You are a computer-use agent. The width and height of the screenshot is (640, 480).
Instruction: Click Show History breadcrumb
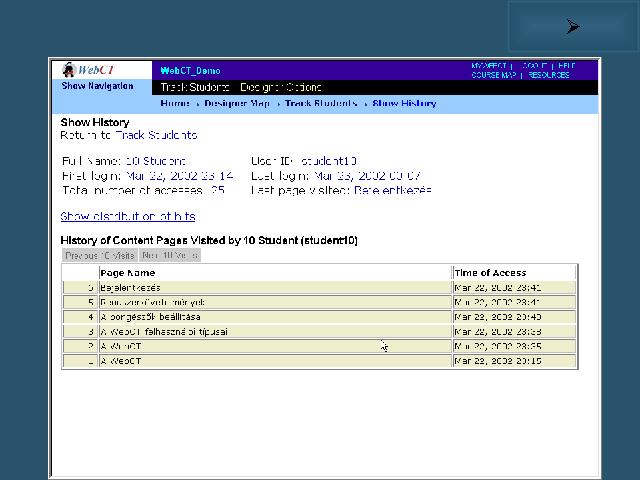click(404, 103)
